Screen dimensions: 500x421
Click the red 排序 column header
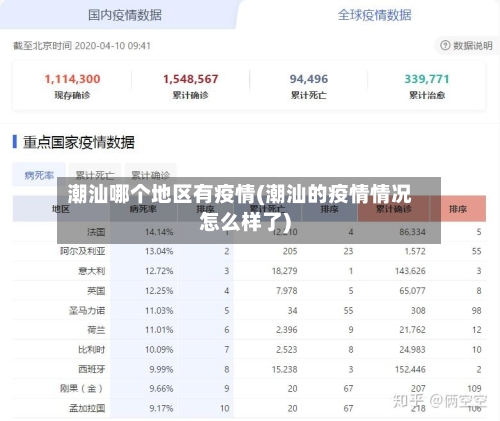click(x=458, y=209)
